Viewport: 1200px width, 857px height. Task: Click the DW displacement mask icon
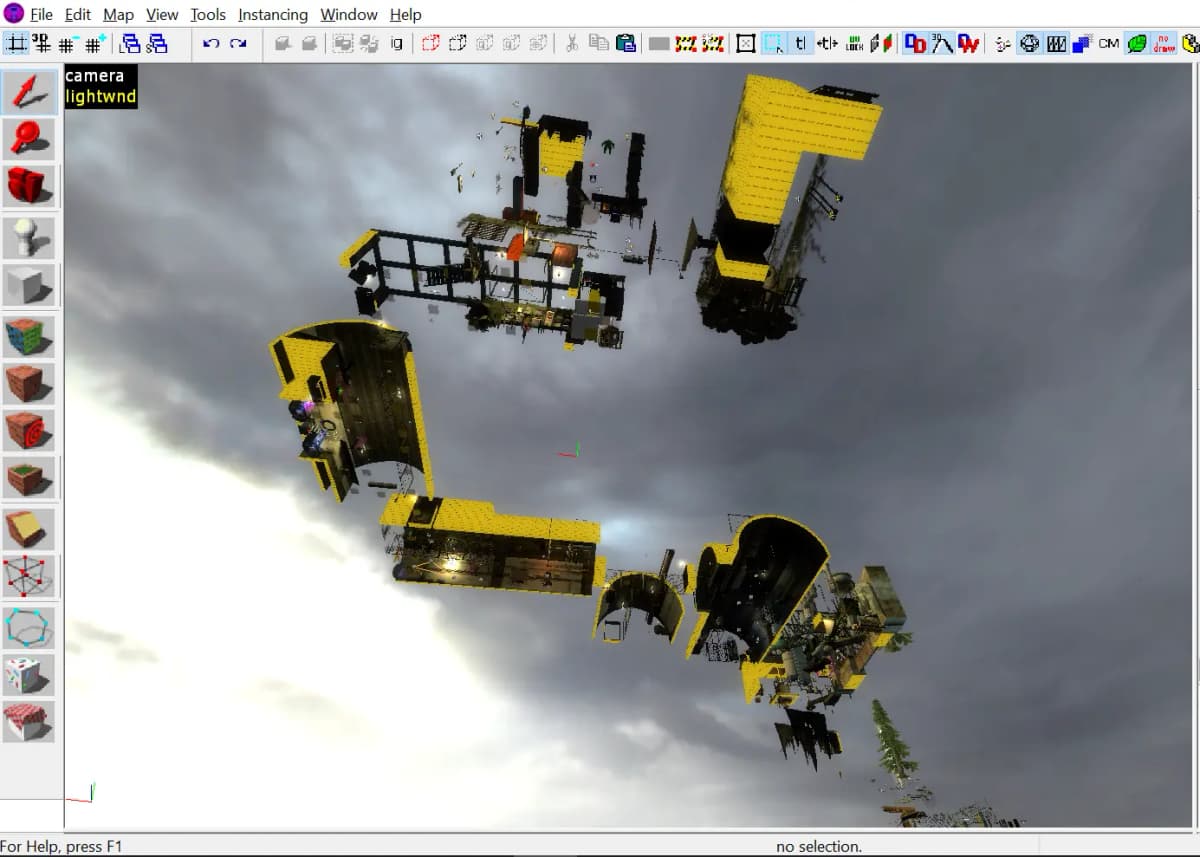click(x=969, y=43)
